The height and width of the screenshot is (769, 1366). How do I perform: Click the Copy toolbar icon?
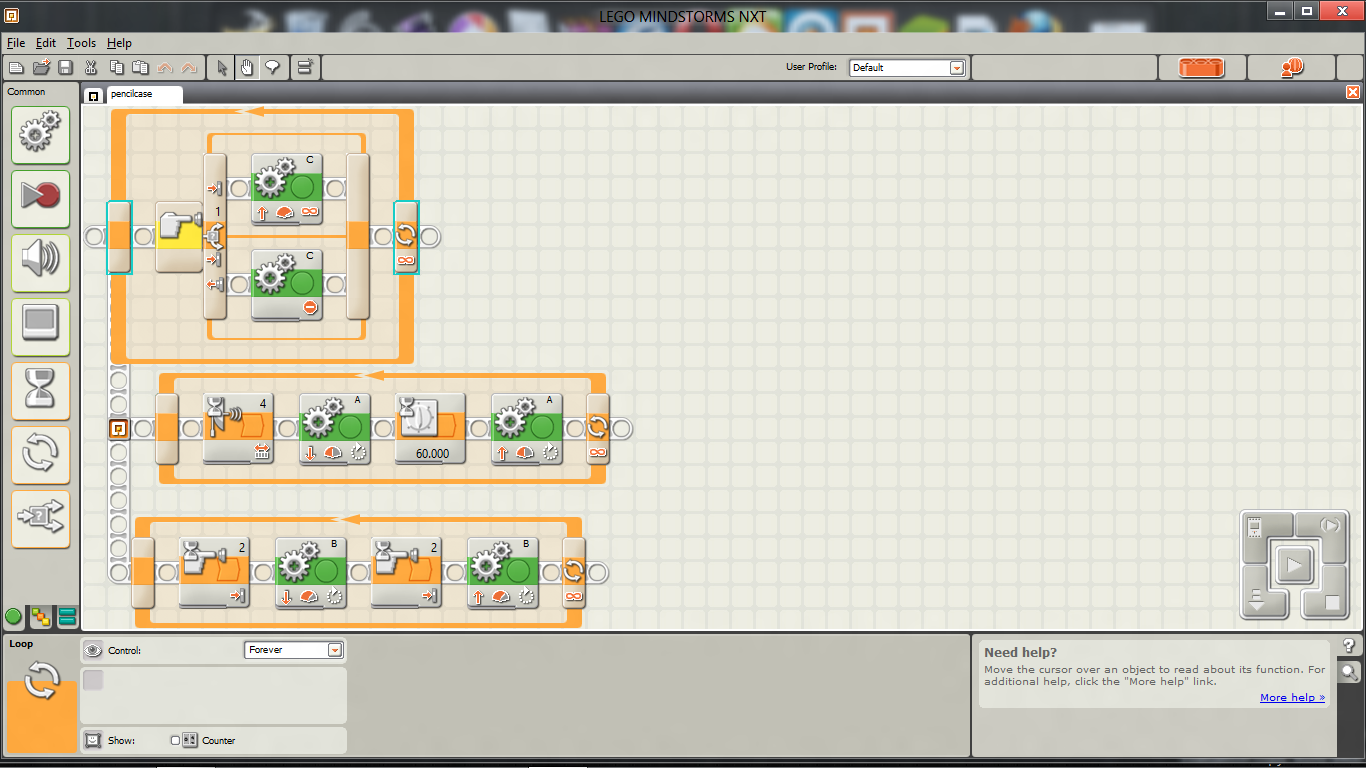coord(116,68)
